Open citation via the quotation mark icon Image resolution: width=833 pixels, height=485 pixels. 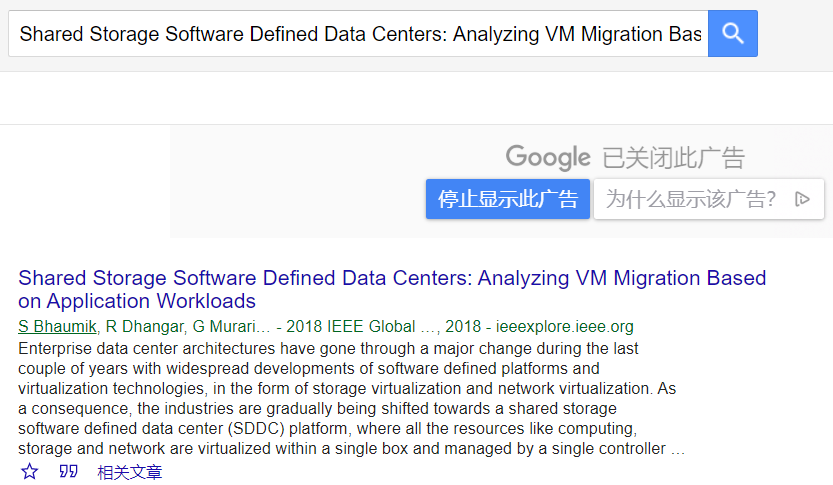(x=68, y=471)
